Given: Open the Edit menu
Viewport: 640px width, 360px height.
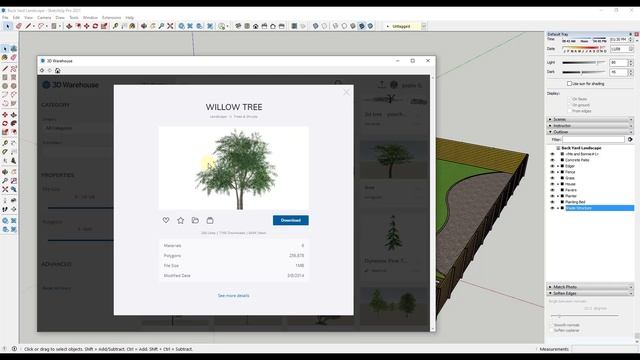Looking at the screenshot, I should click(16, 18).
